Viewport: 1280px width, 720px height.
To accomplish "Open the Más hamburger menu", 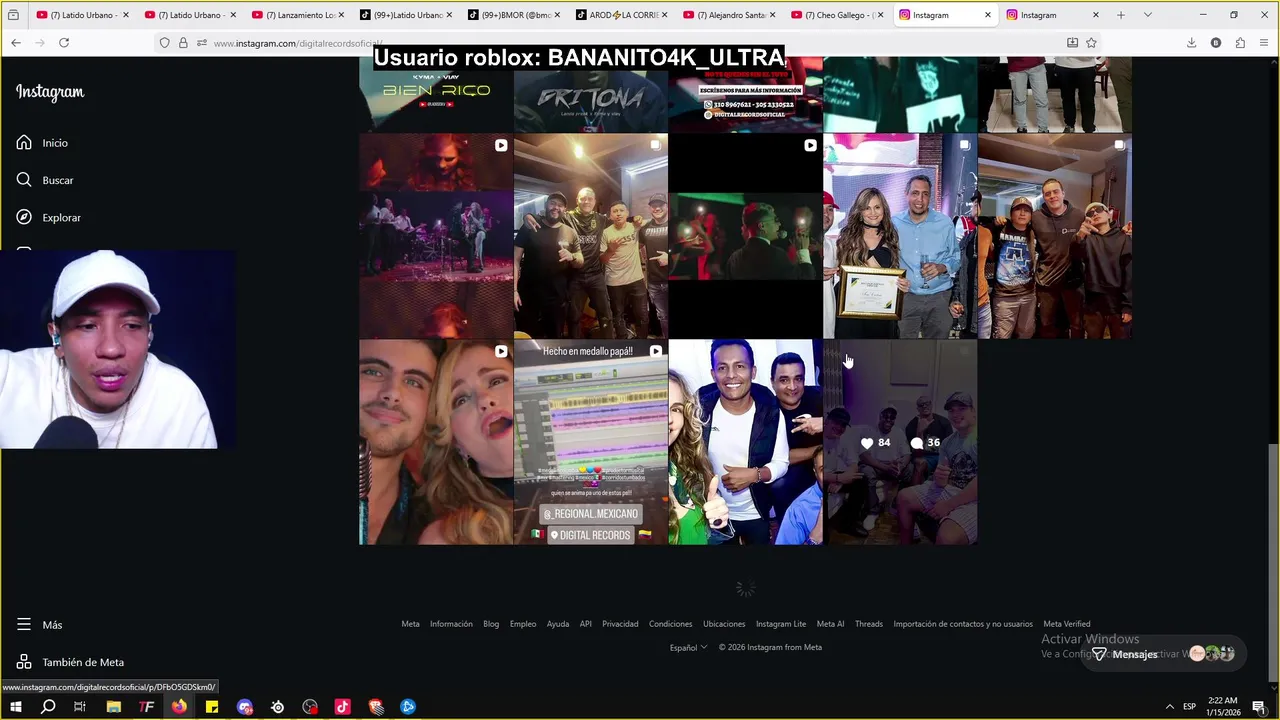I will (39, 624).
